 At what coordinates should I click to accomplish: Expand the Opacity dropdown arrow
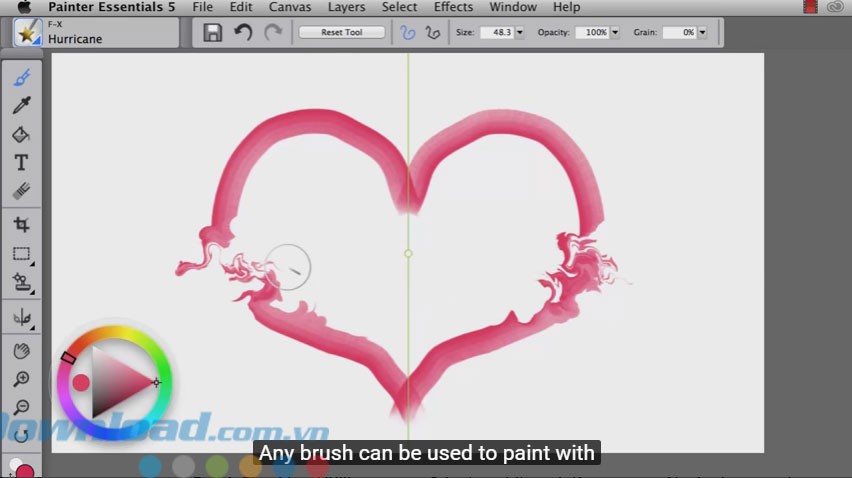(614, 32)
